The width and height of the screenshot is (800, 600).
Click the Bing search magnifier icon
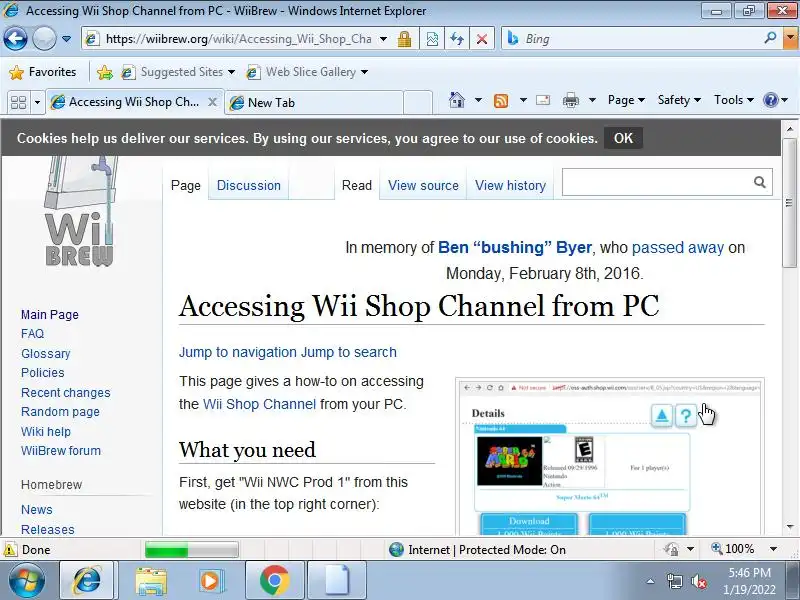pyautogui.click(x=770, y=38)
